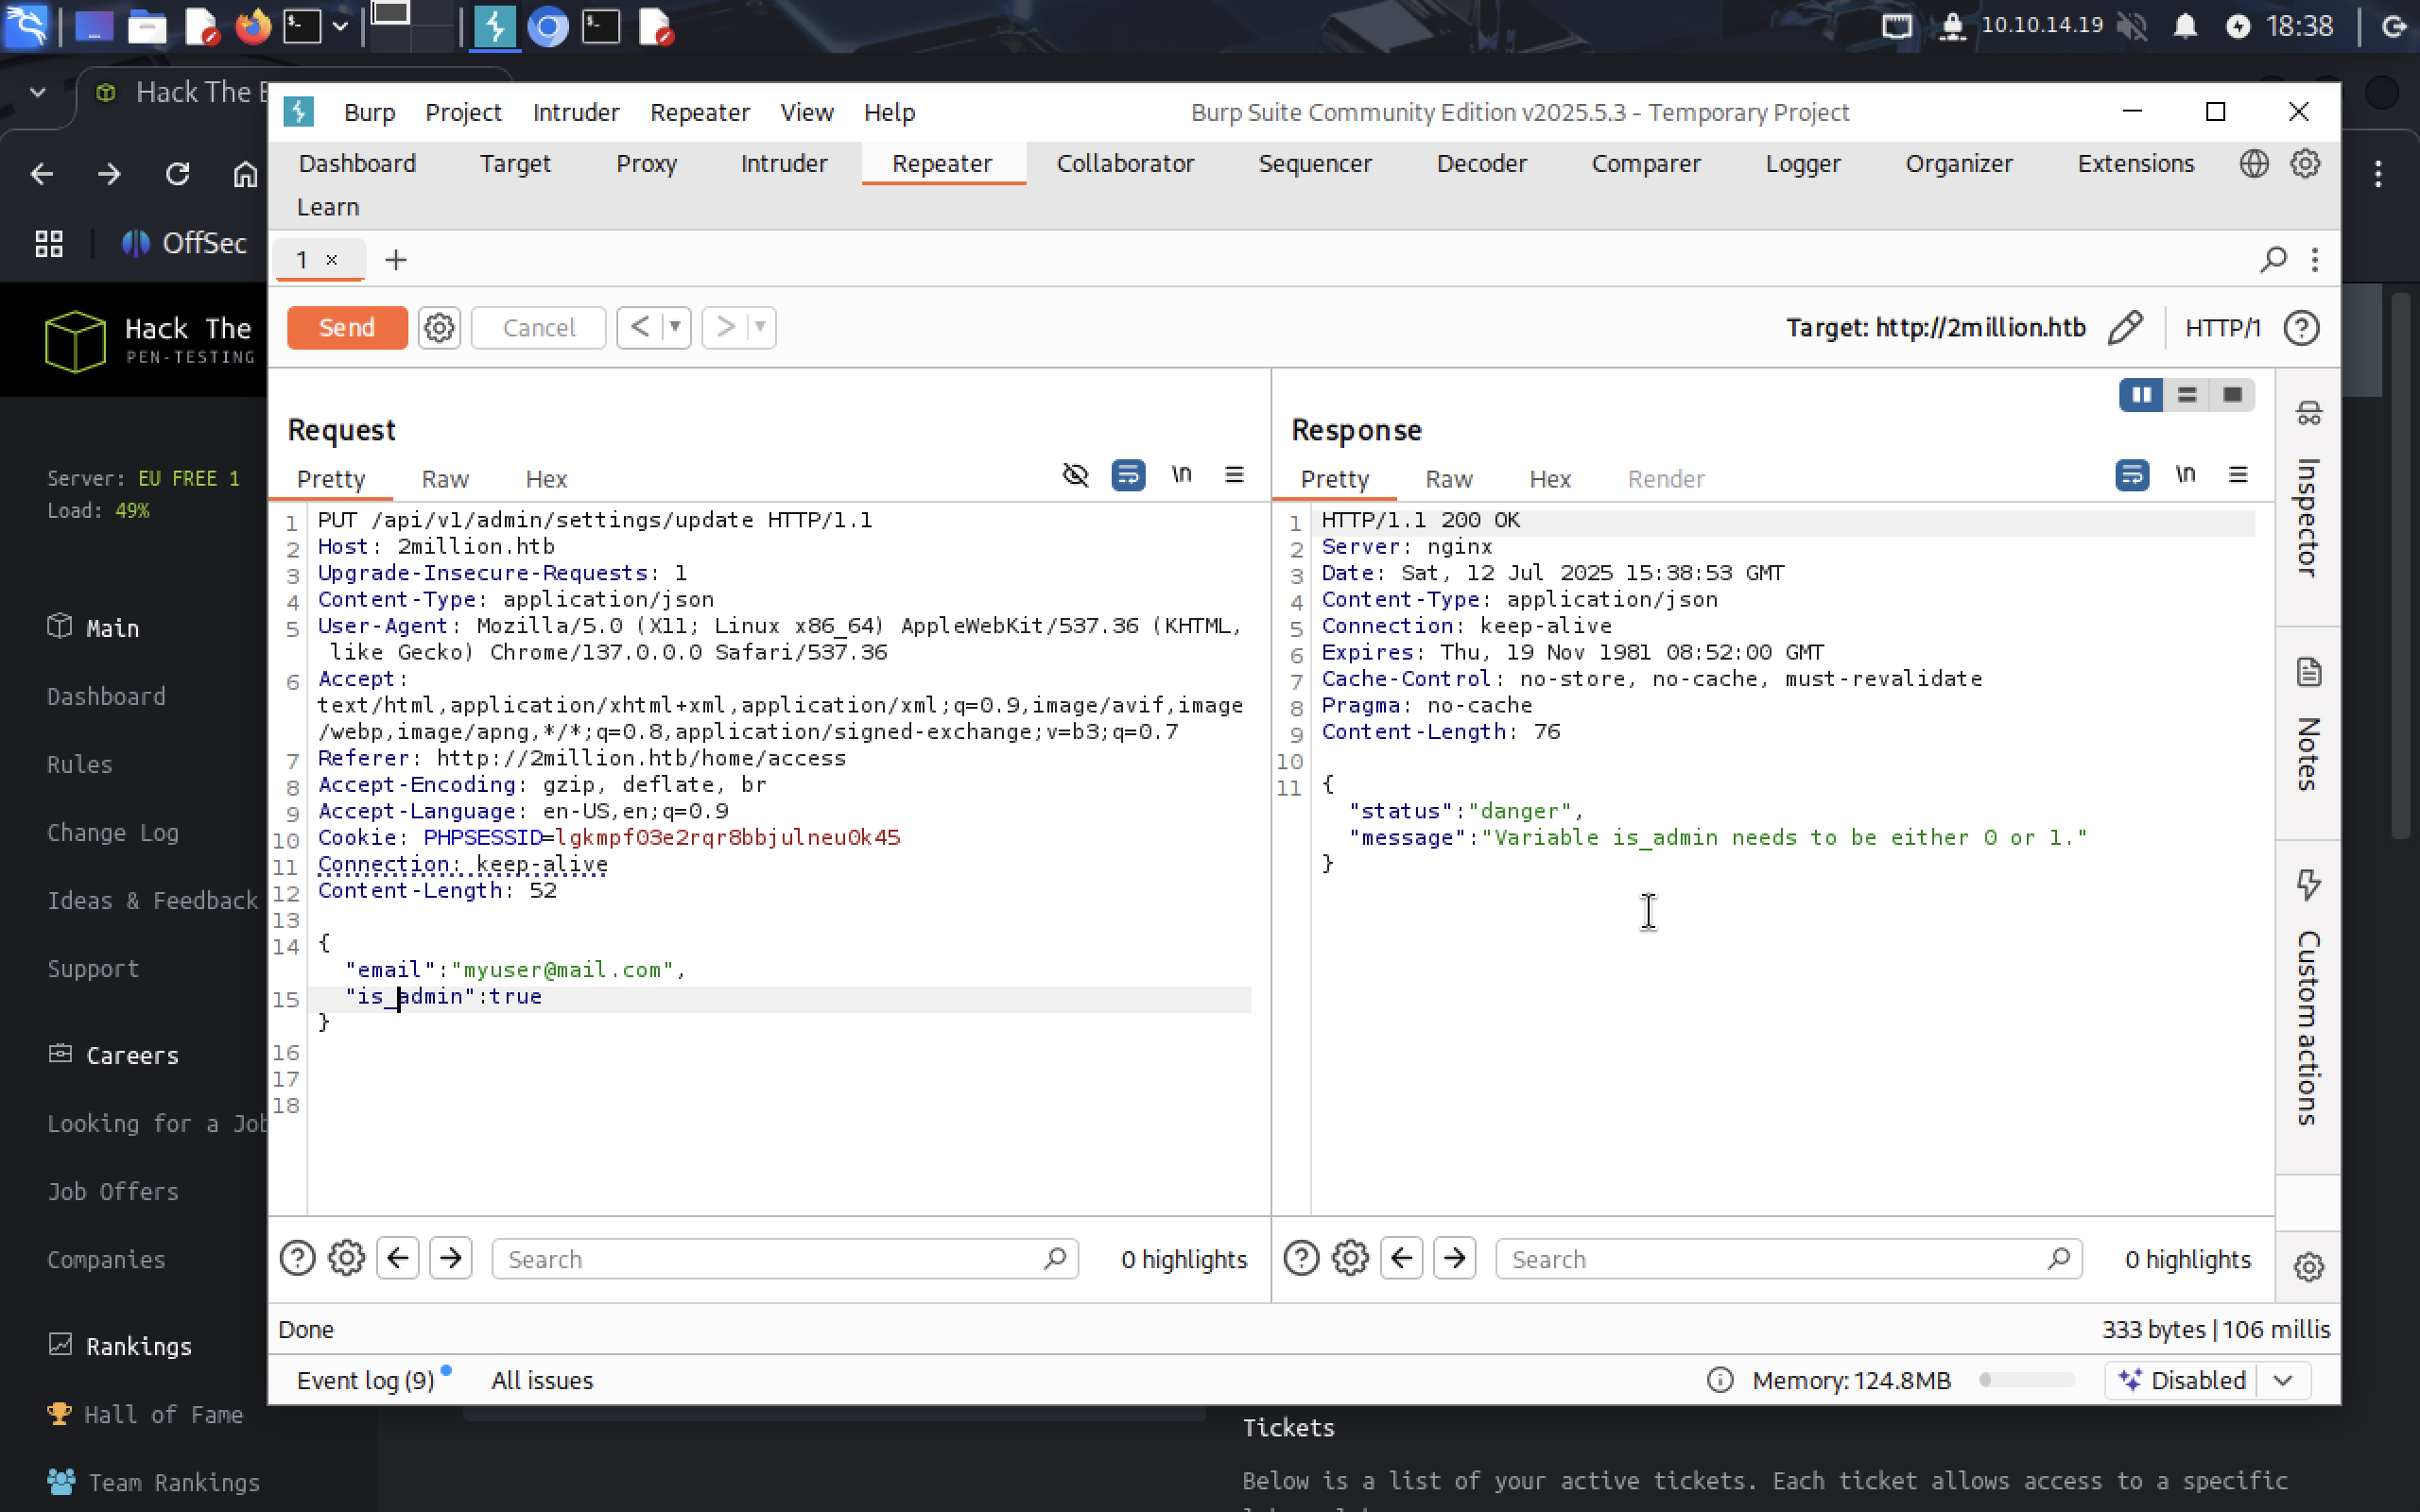Switch Response view to Render tab
Viewport: 2420px width, 1512px height.
pyautogui.click(x=1666, y=479)
